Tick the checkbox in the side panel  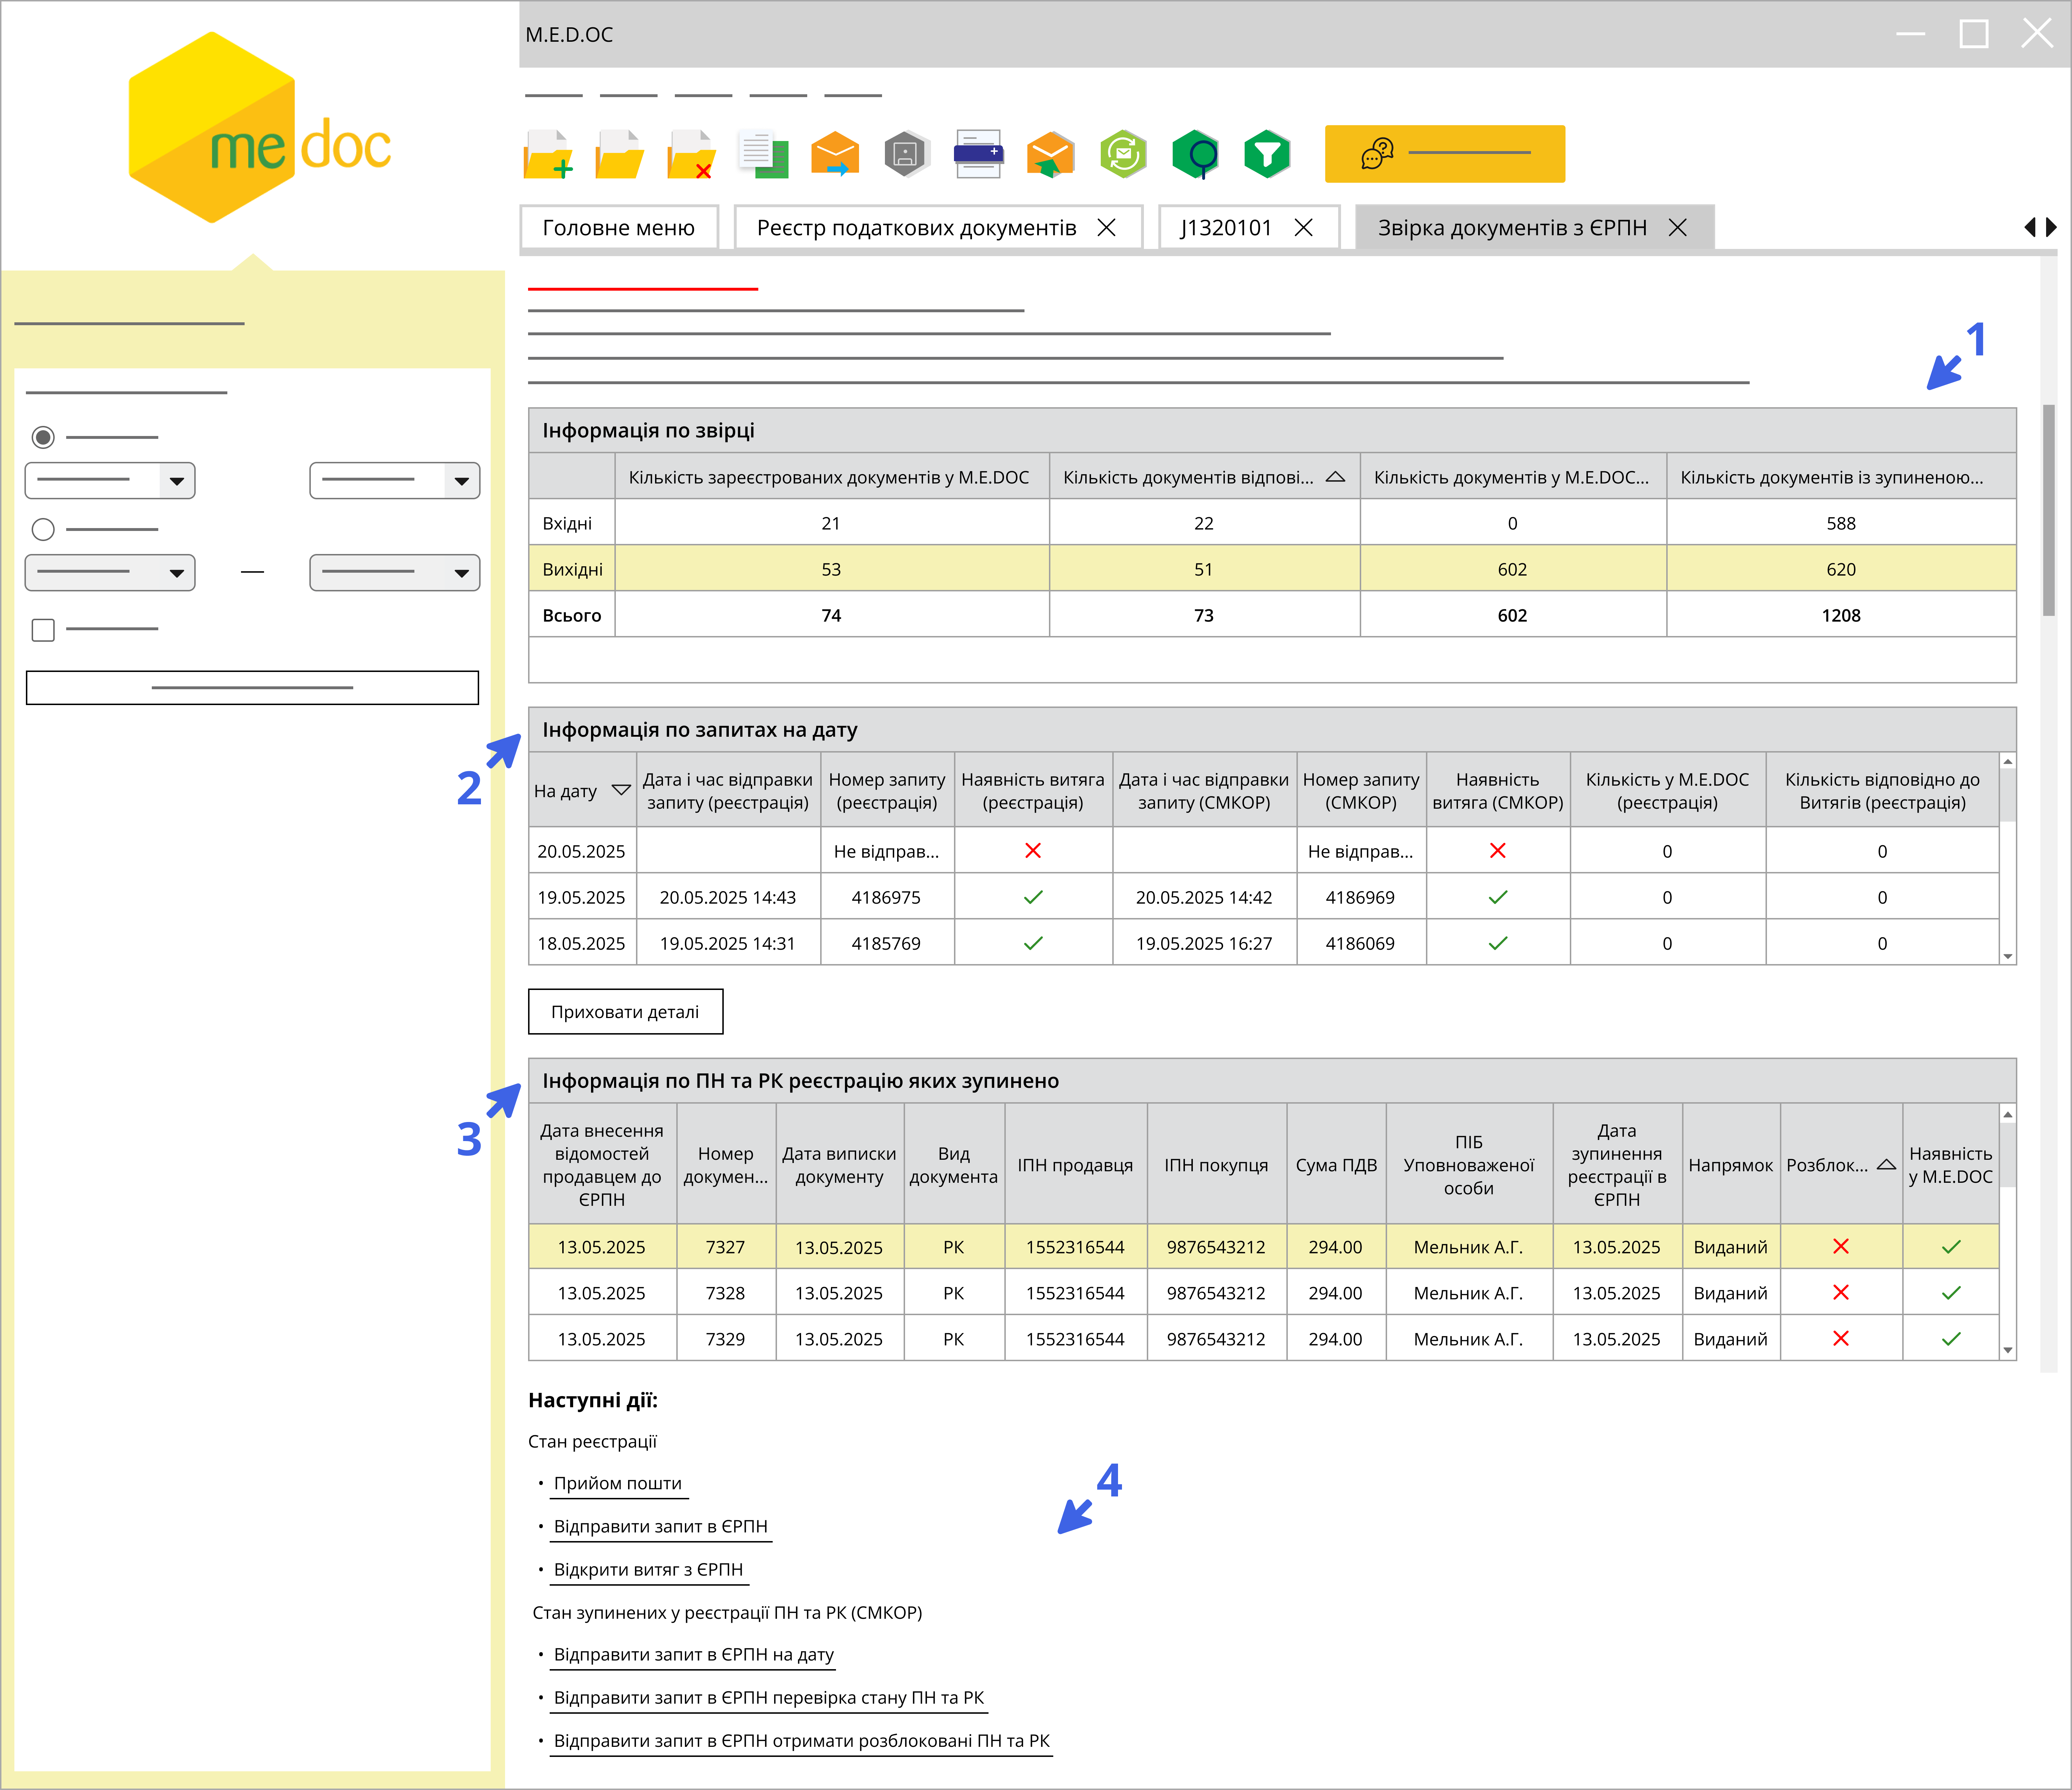[43, 629]
